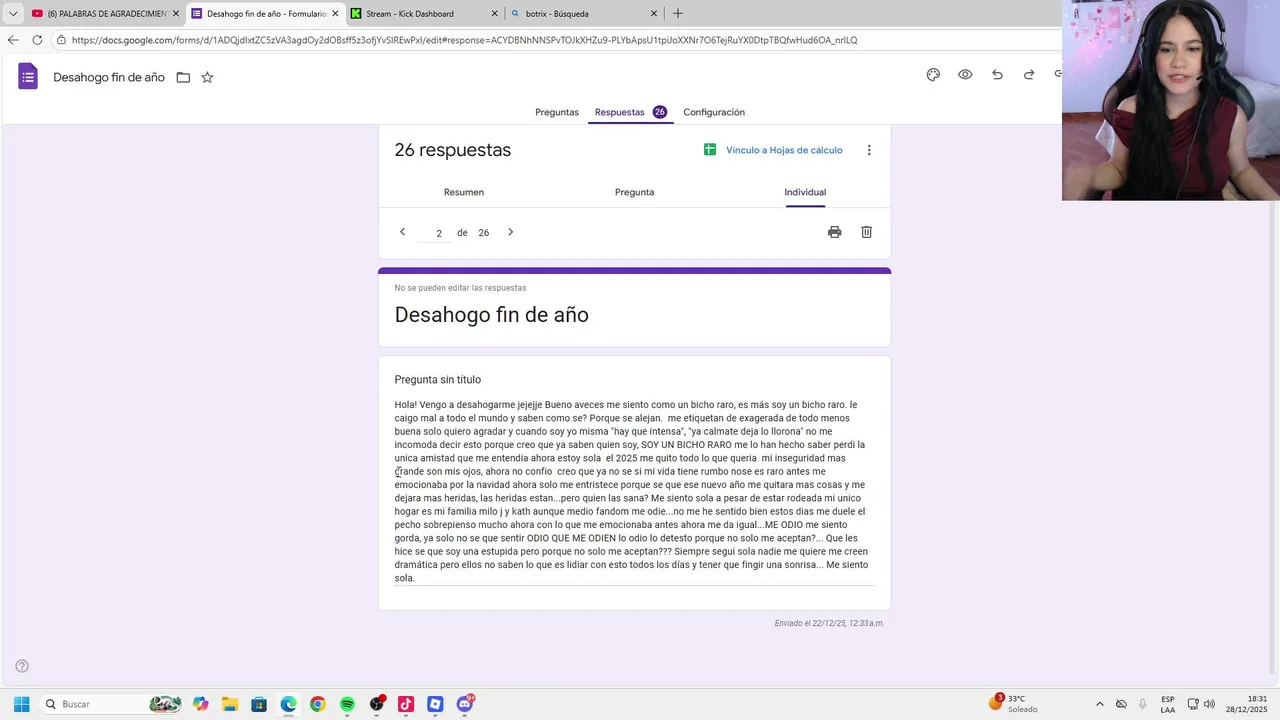Open Discord from the taskbar
This screenshot has width=1280, height=720.
pyautogui.click(x=465, y=704)
